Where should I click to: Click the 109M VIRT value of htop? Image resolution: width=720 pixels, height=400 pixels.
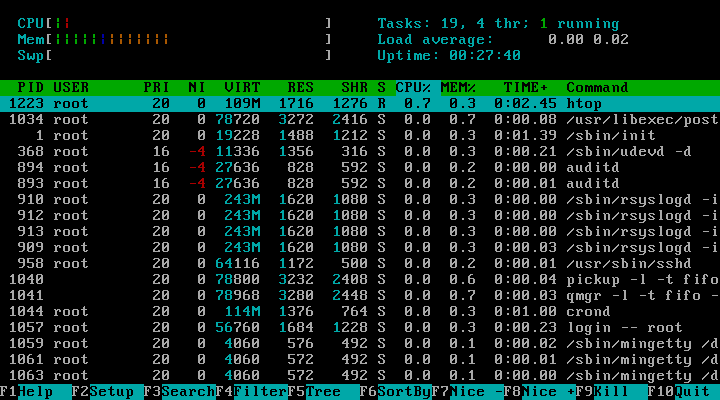coord(242,103)
